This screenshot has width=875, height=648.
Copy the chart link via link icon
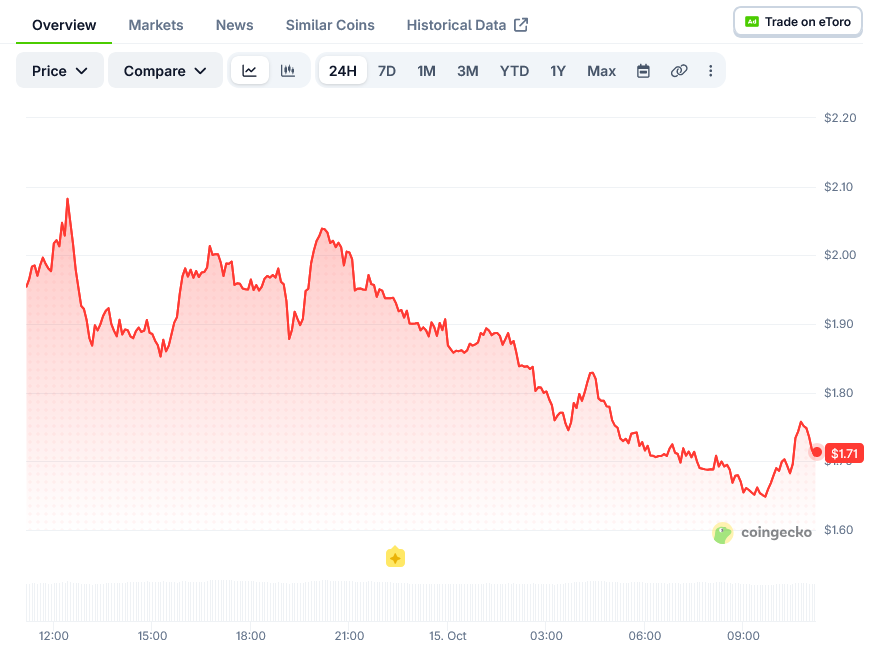point(679,71)
